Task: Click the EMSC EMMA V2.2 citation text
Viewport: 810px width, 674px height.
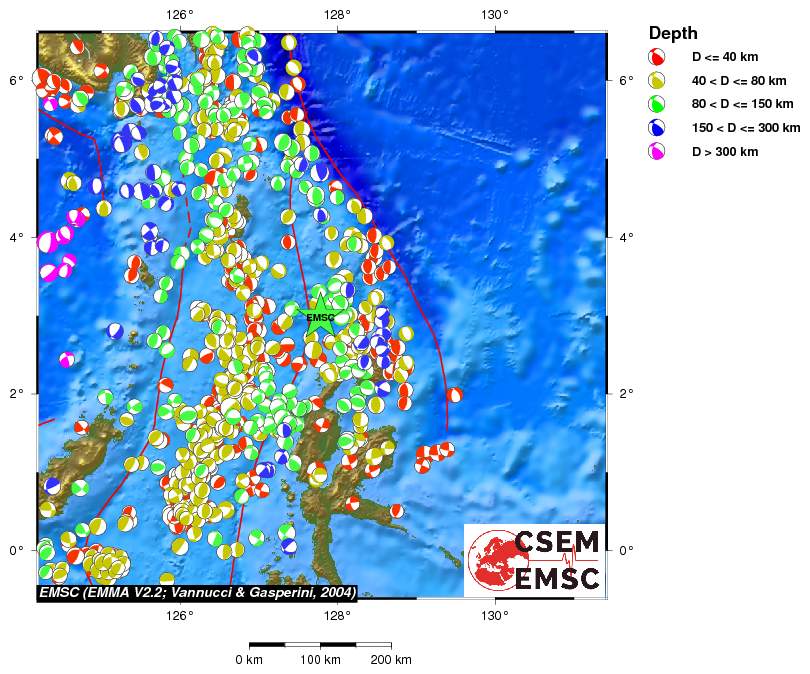Action: (196, 592)
